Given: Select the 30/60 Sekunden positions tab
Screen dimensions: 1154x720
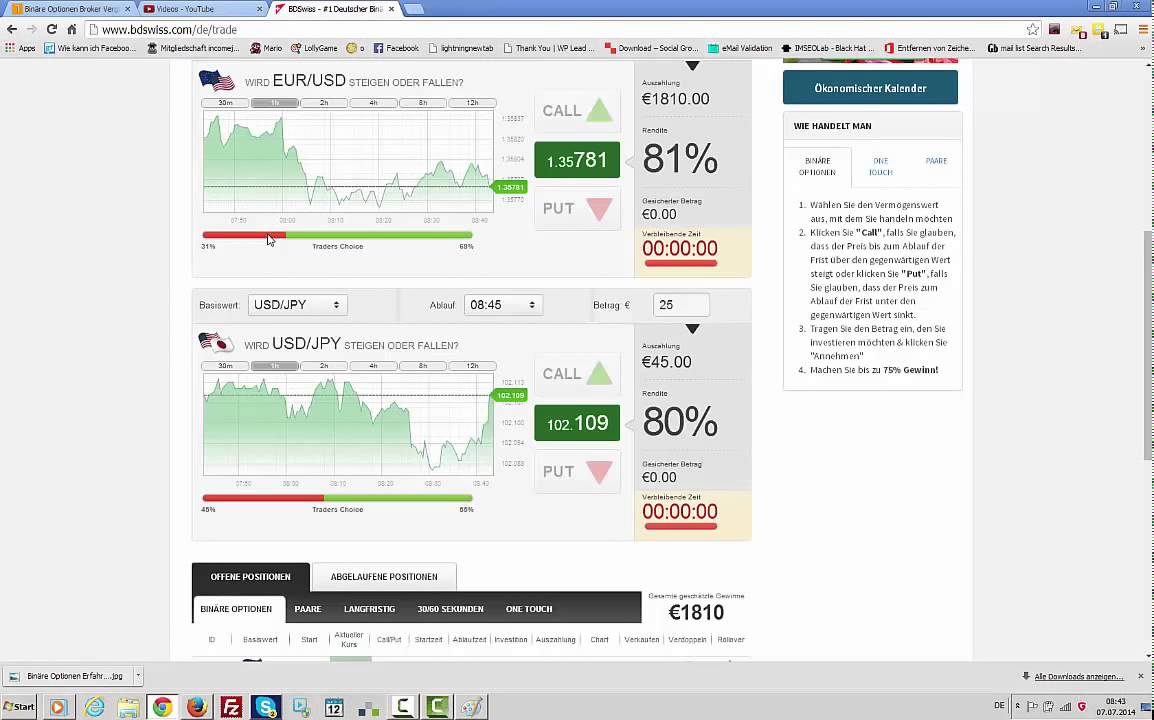Looking at the screenshot, I should pyautogui.click(x=450, y=609).
